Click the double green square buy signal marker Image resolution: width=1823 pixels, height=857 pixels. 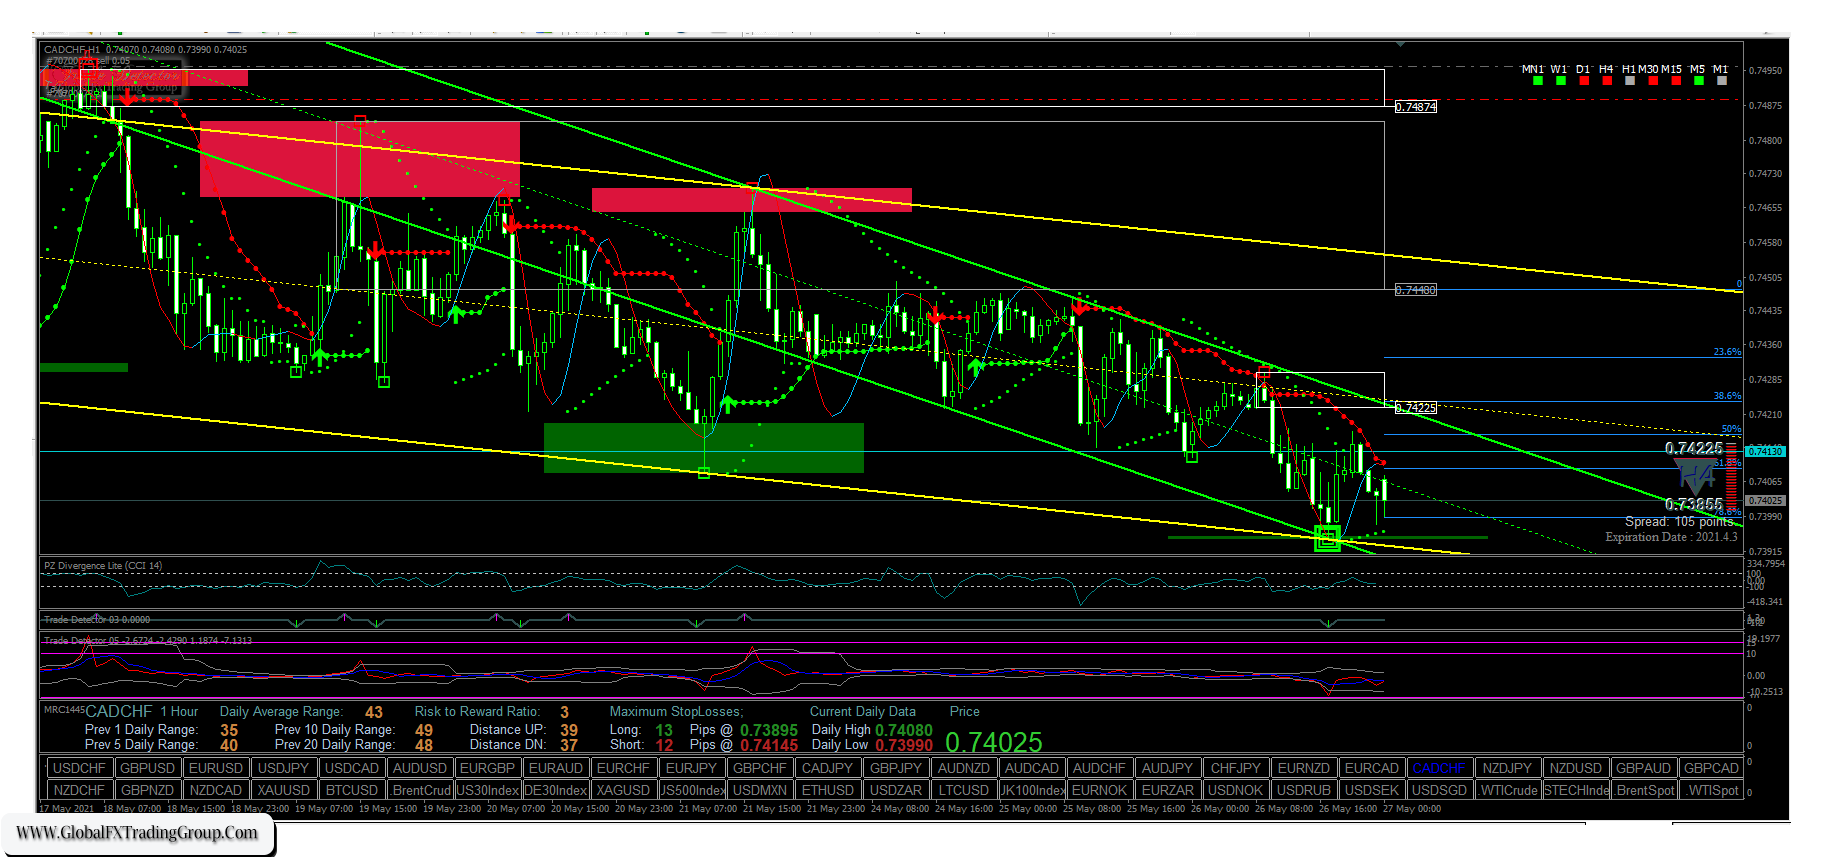1327,538
